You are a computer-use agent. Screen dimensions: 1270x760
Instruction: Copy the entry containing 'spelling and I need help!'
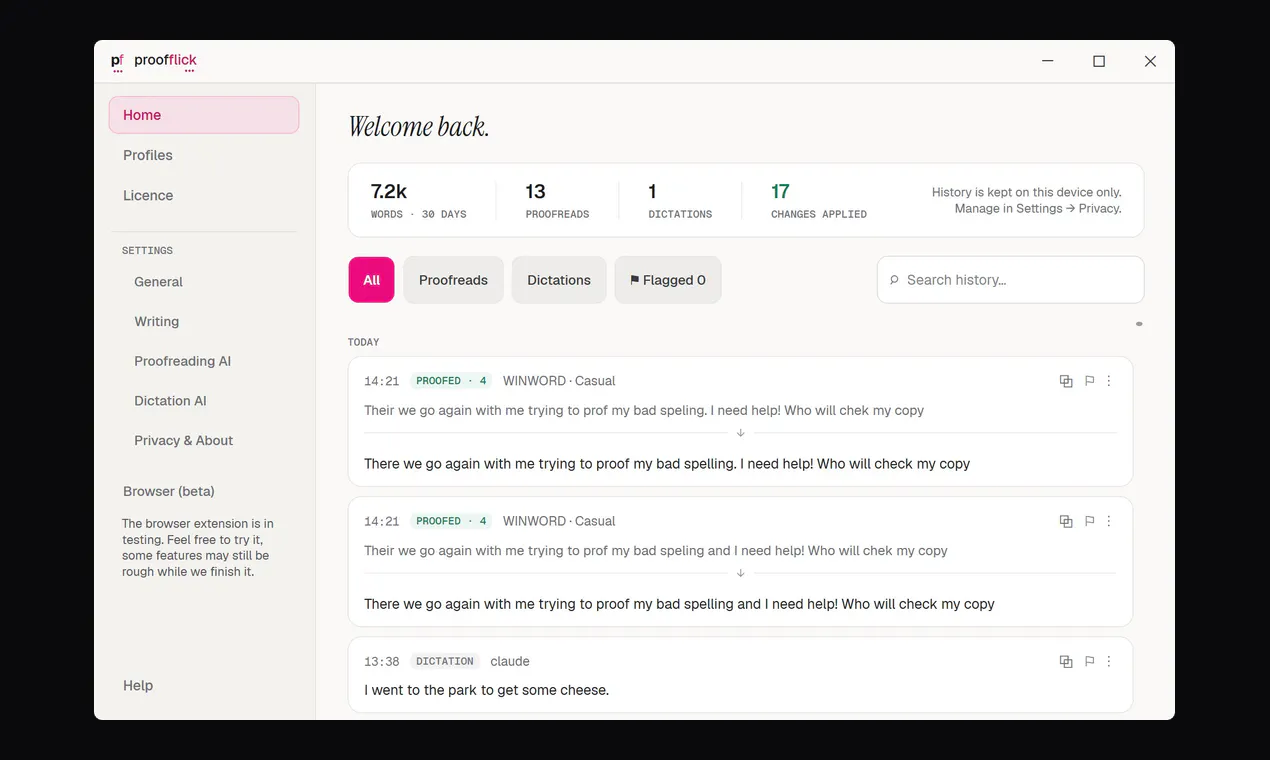(1066, 521)
